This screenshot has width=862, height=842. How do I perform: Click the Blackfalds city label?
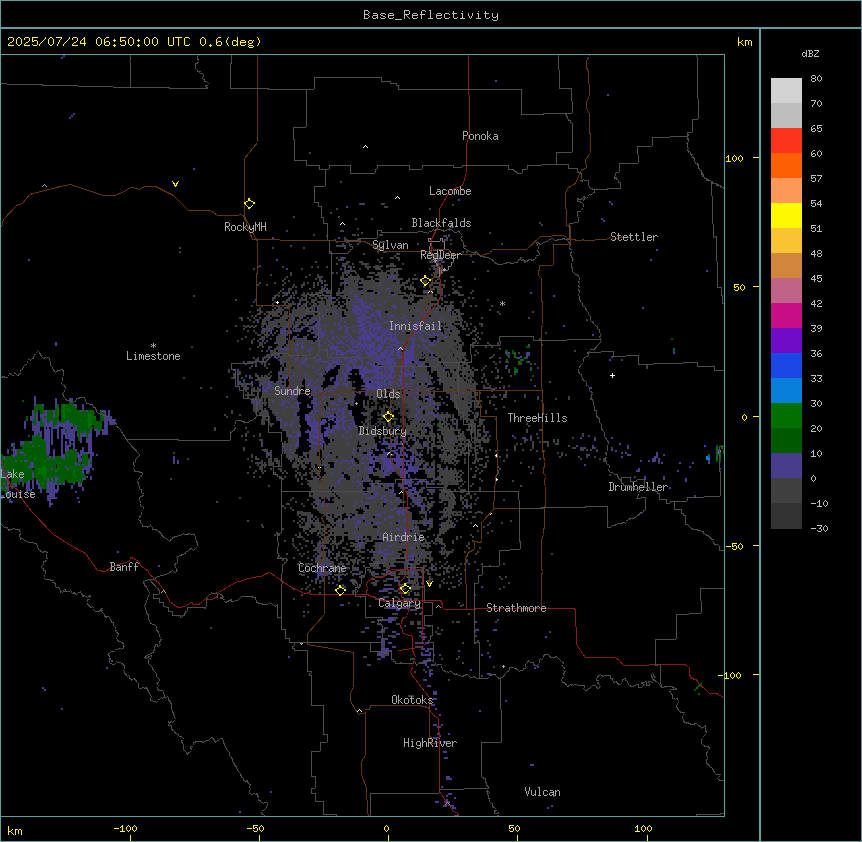coord(441,223)
